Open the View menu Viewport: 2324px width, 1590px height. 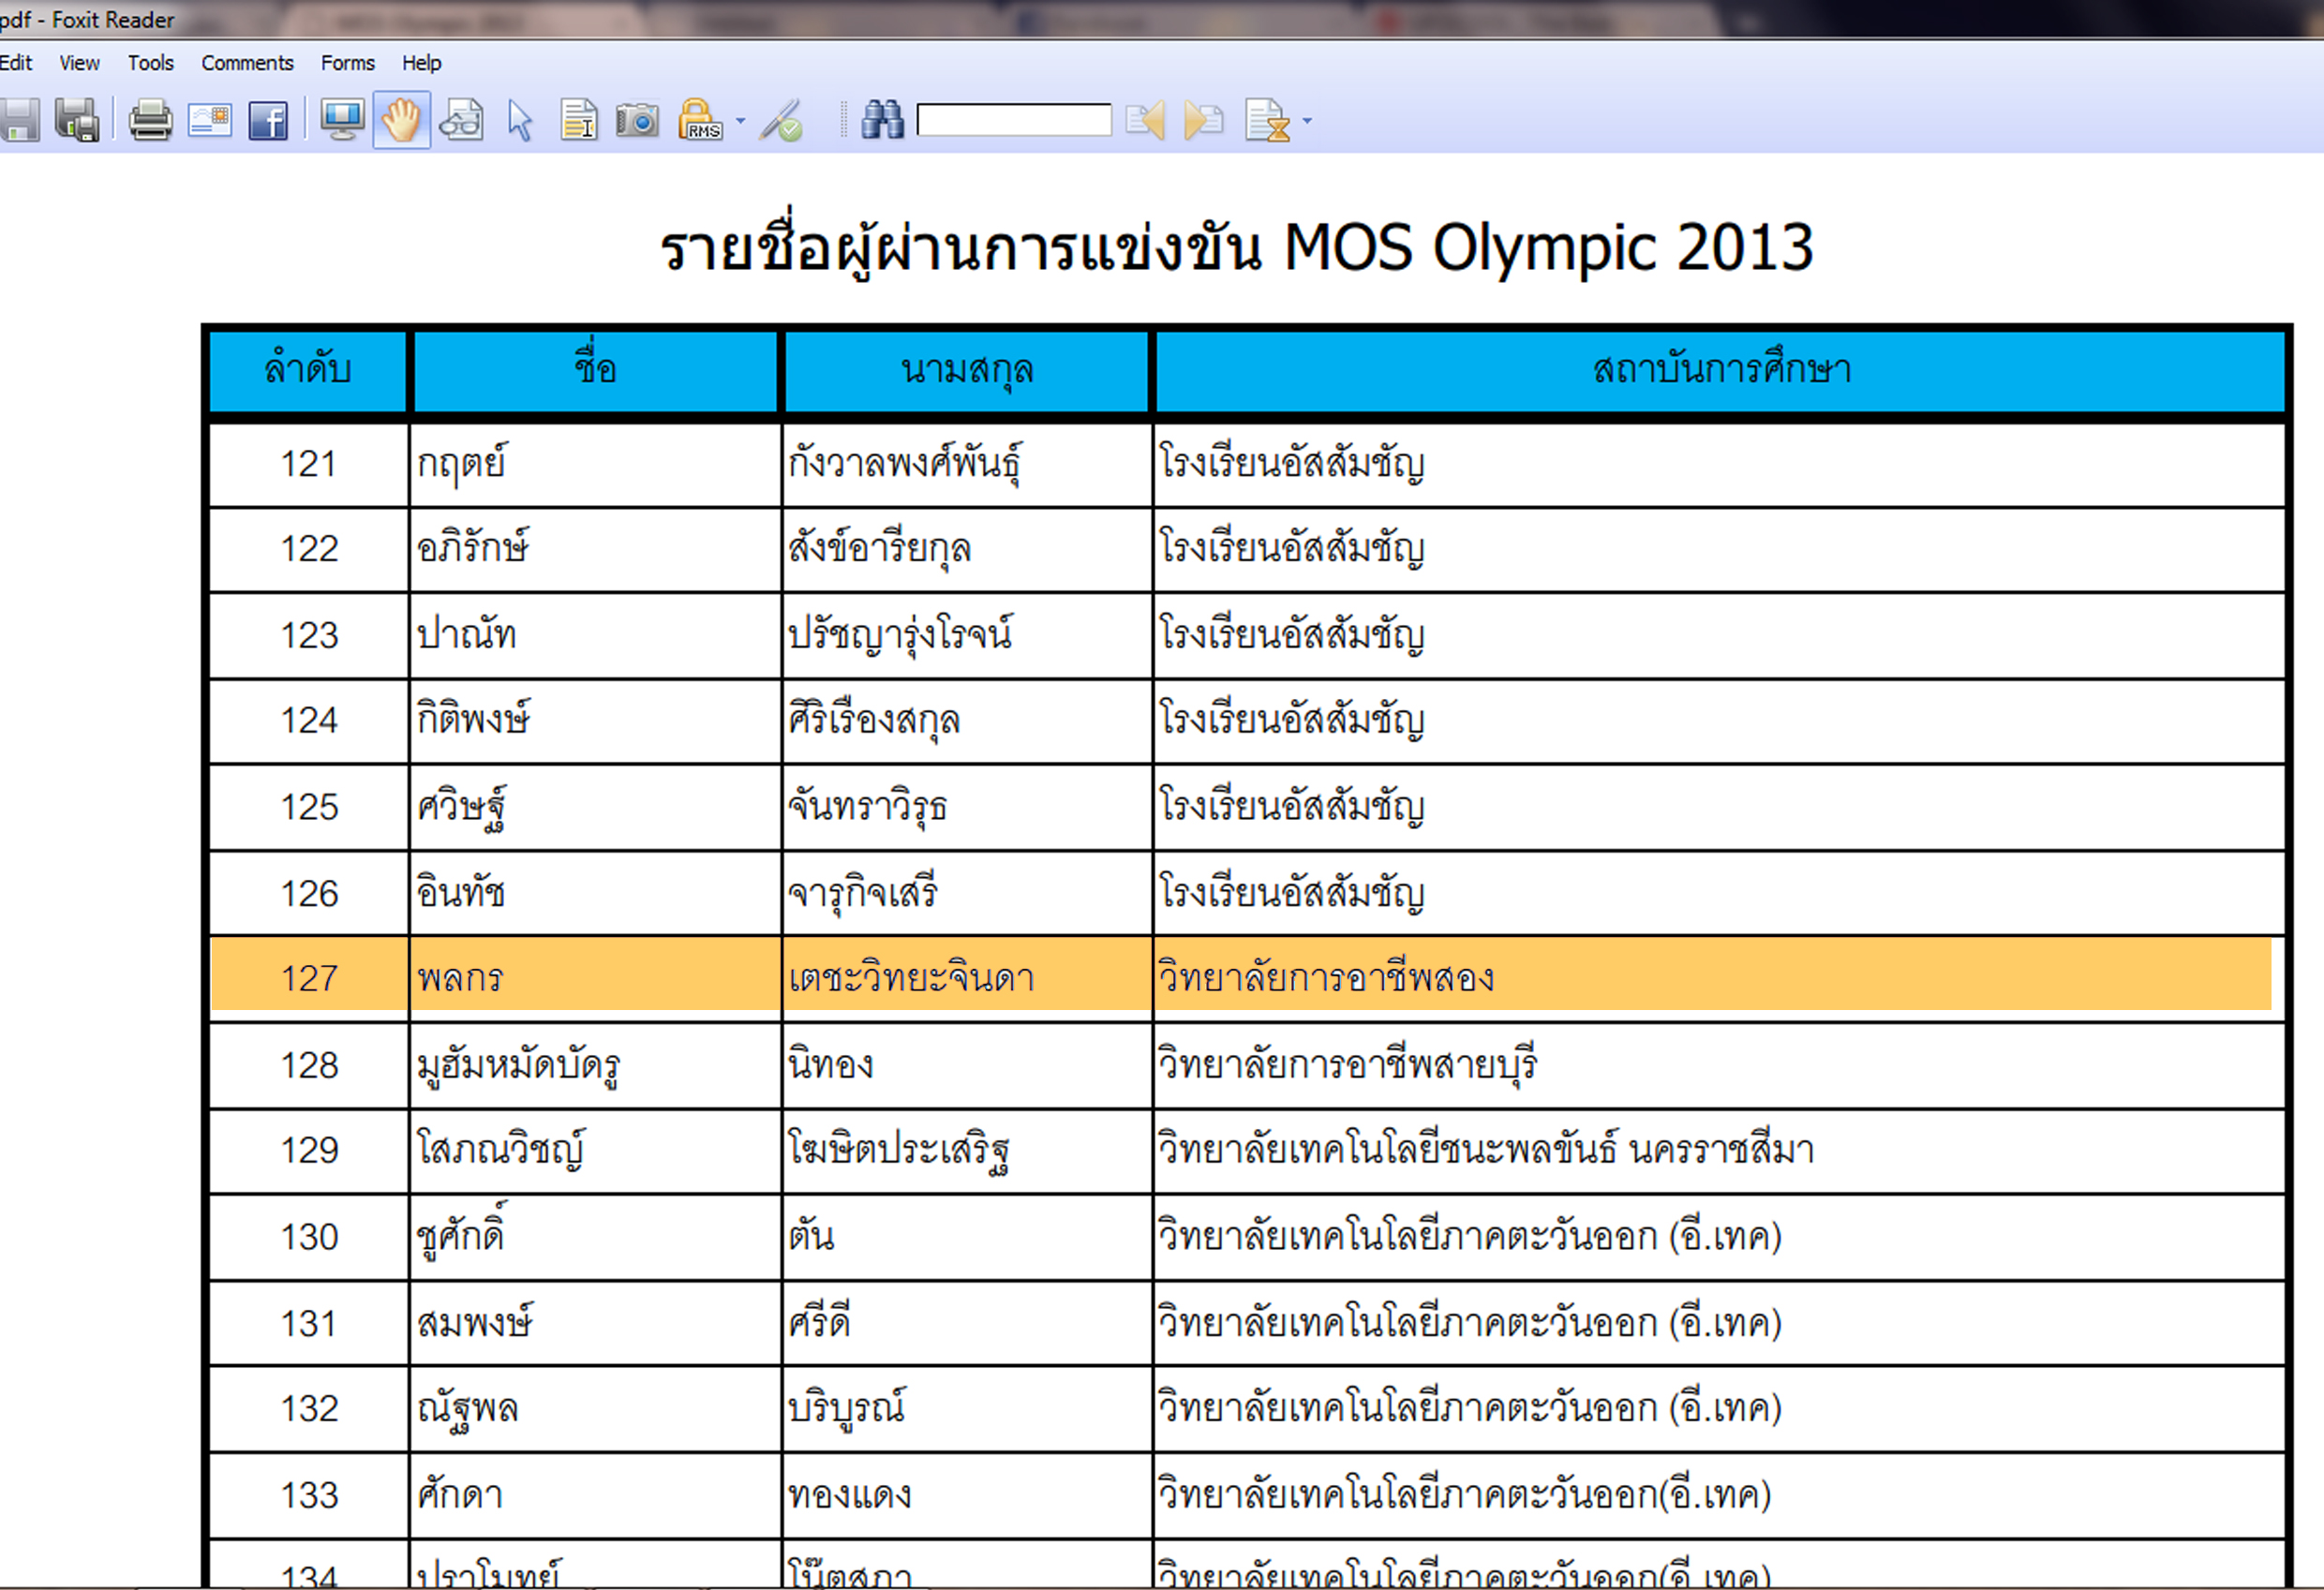(79, 63)
